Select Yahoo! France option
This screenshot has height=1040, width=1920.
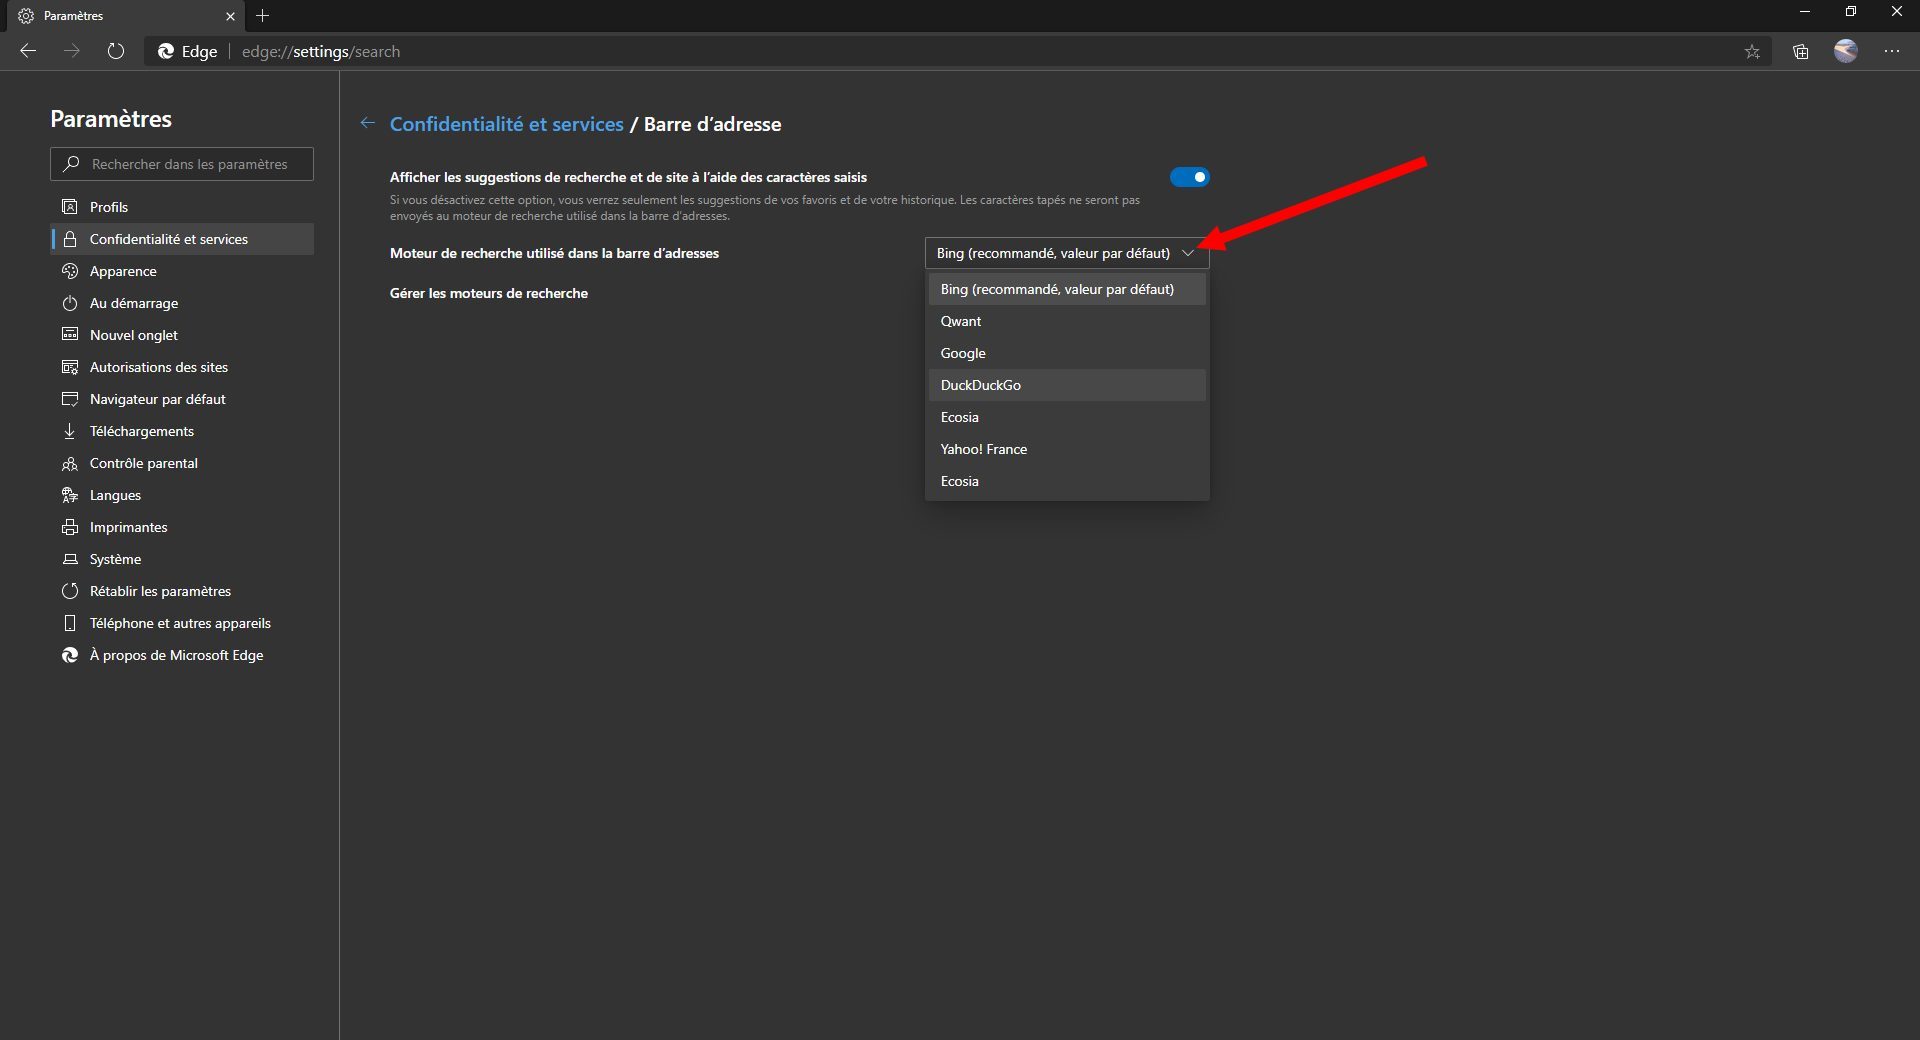tap(1067, 449)
